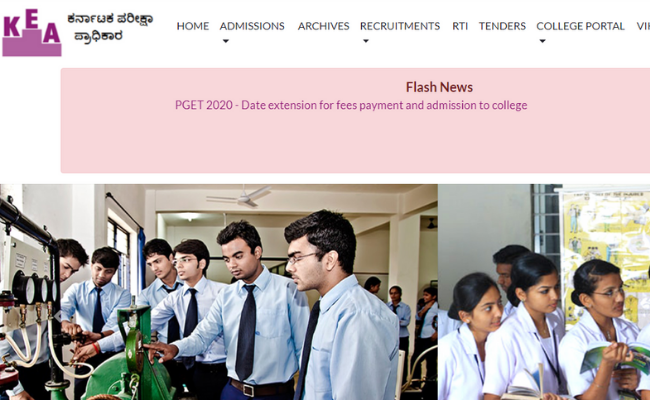Expand the Recruitments dropdown arrow
Screen dimensions: 650x400
(x=366, y=41)
